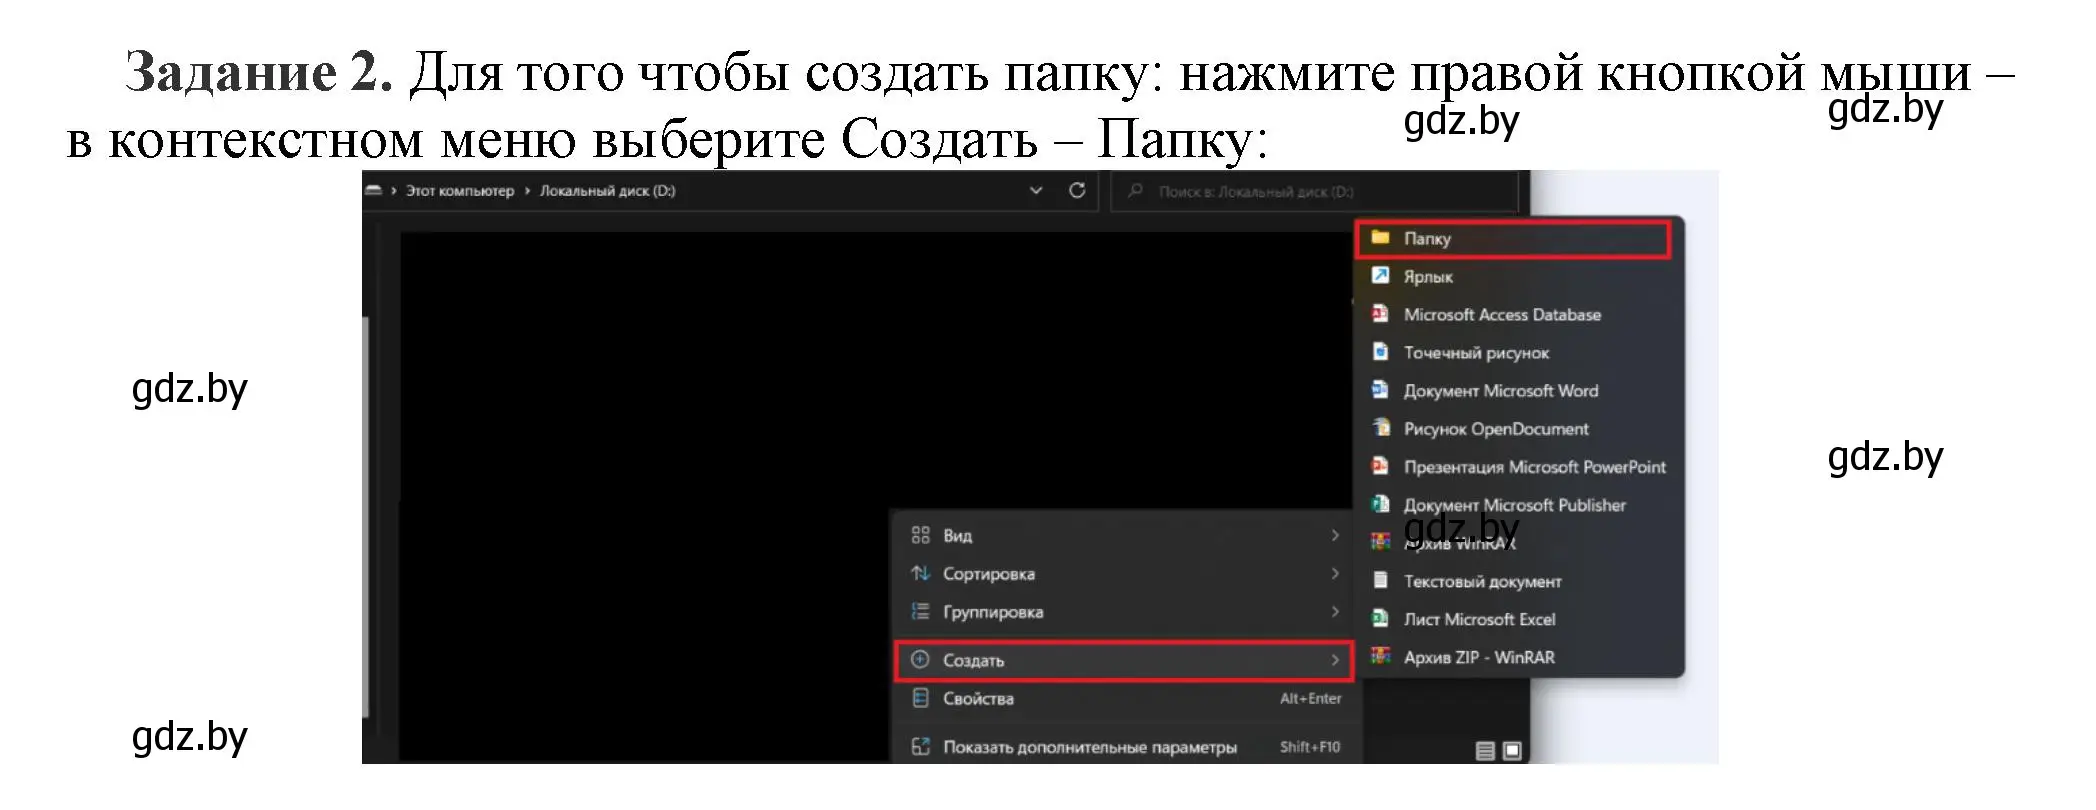Expand the address bar history dropdown

[1036, 191]
